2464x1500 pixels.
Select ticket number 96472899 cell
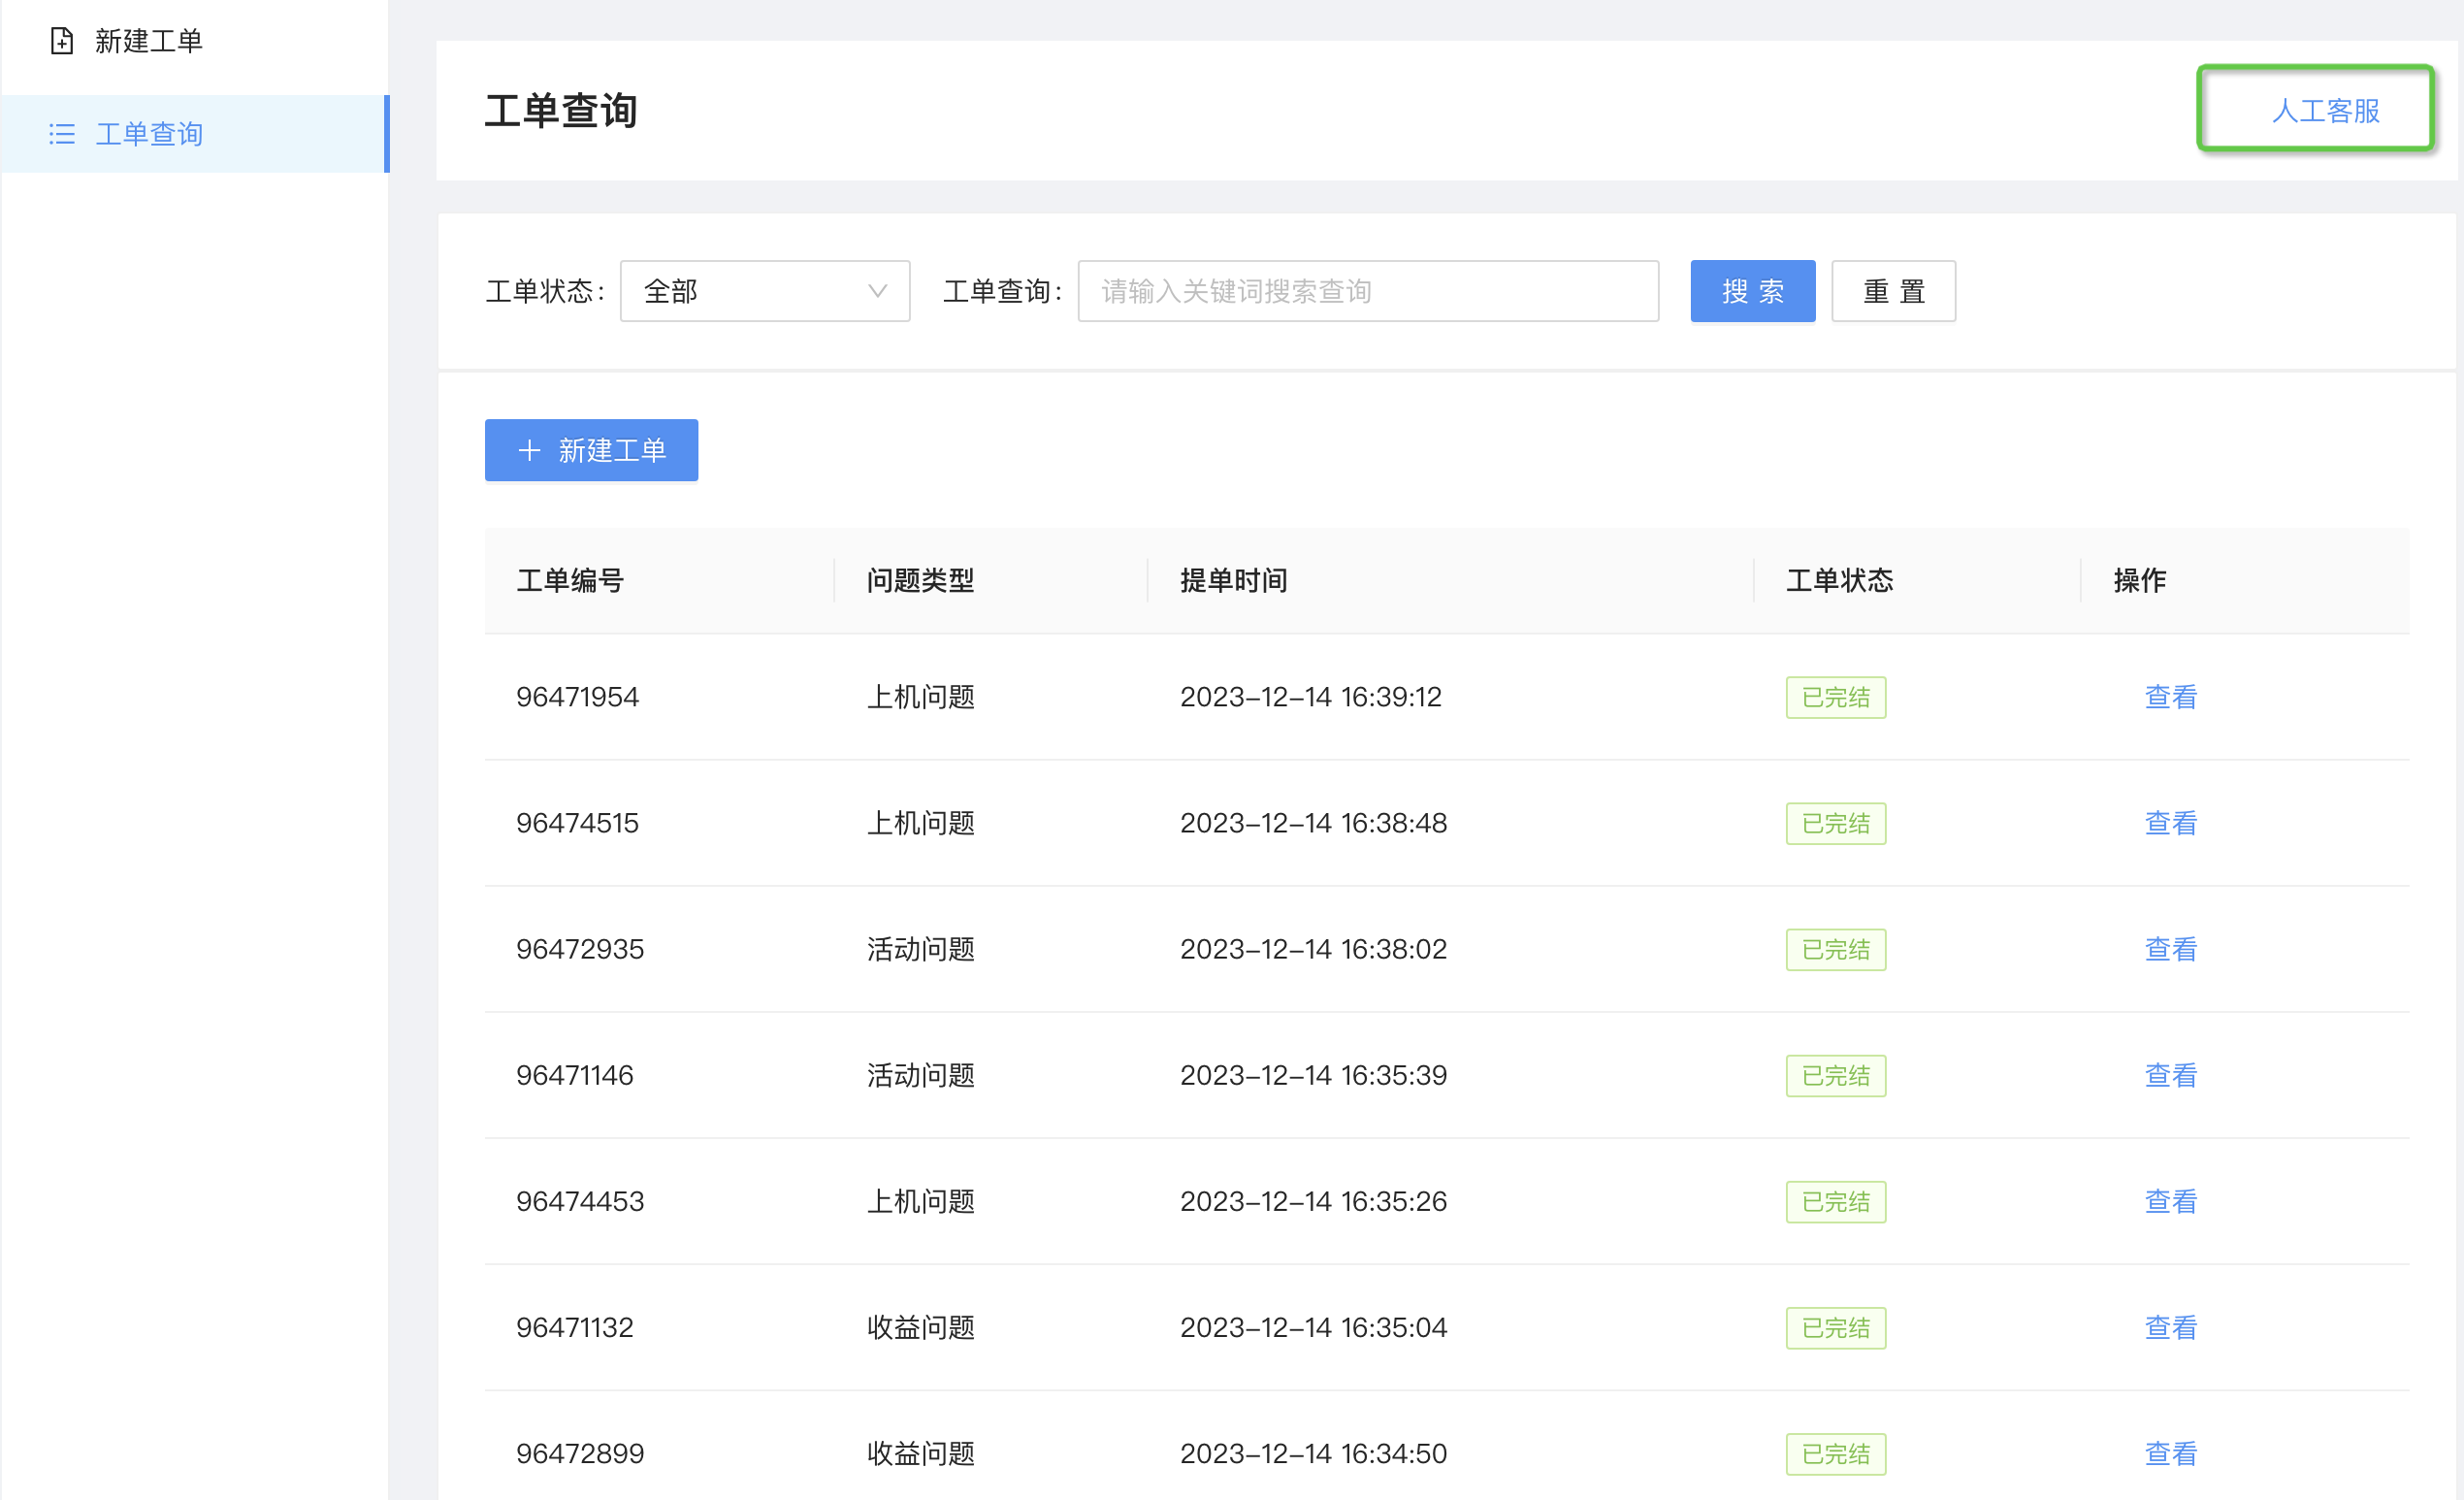(x=580, y=1453)
